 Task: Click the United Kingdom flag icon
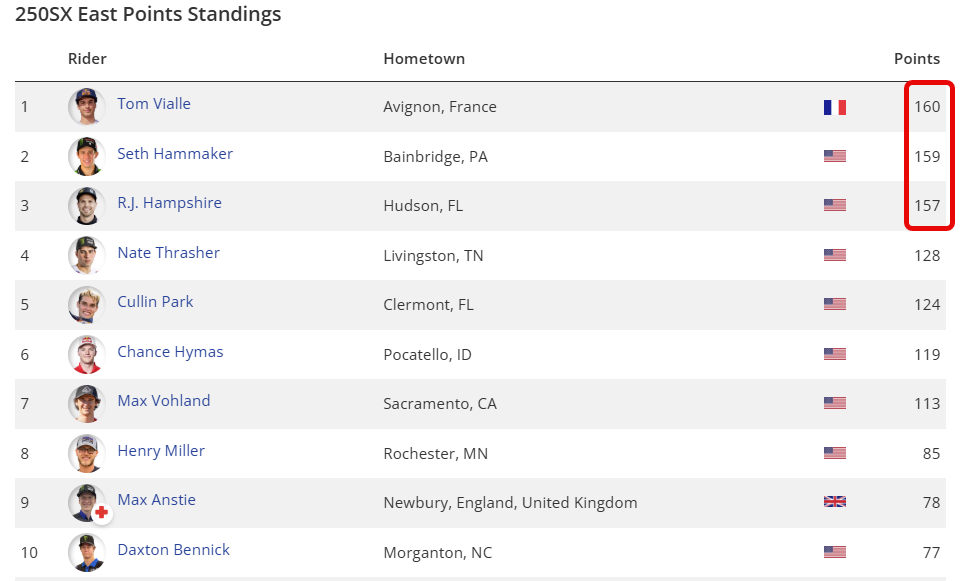834,502
